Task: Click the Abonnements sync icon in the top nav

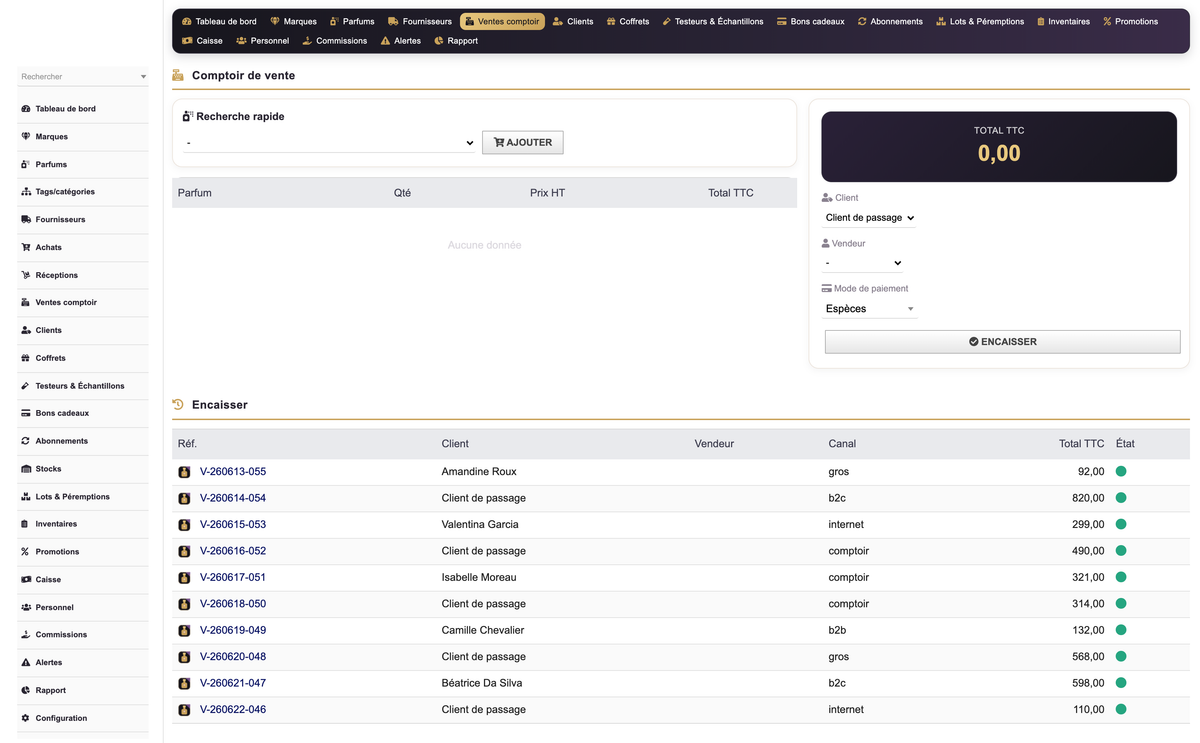Action: [x=862, y=21]
